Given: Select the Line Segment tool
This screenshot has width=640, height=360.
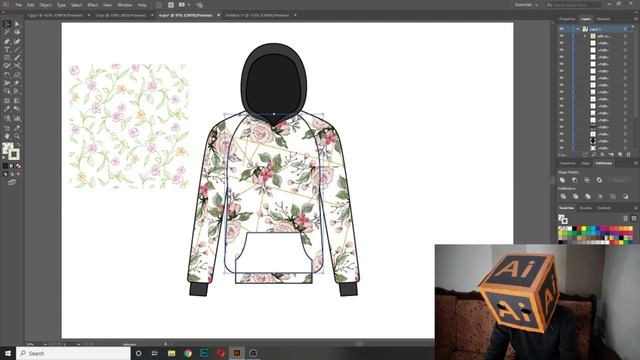Looking at the screenshot, I should click(x=17, y=49).
